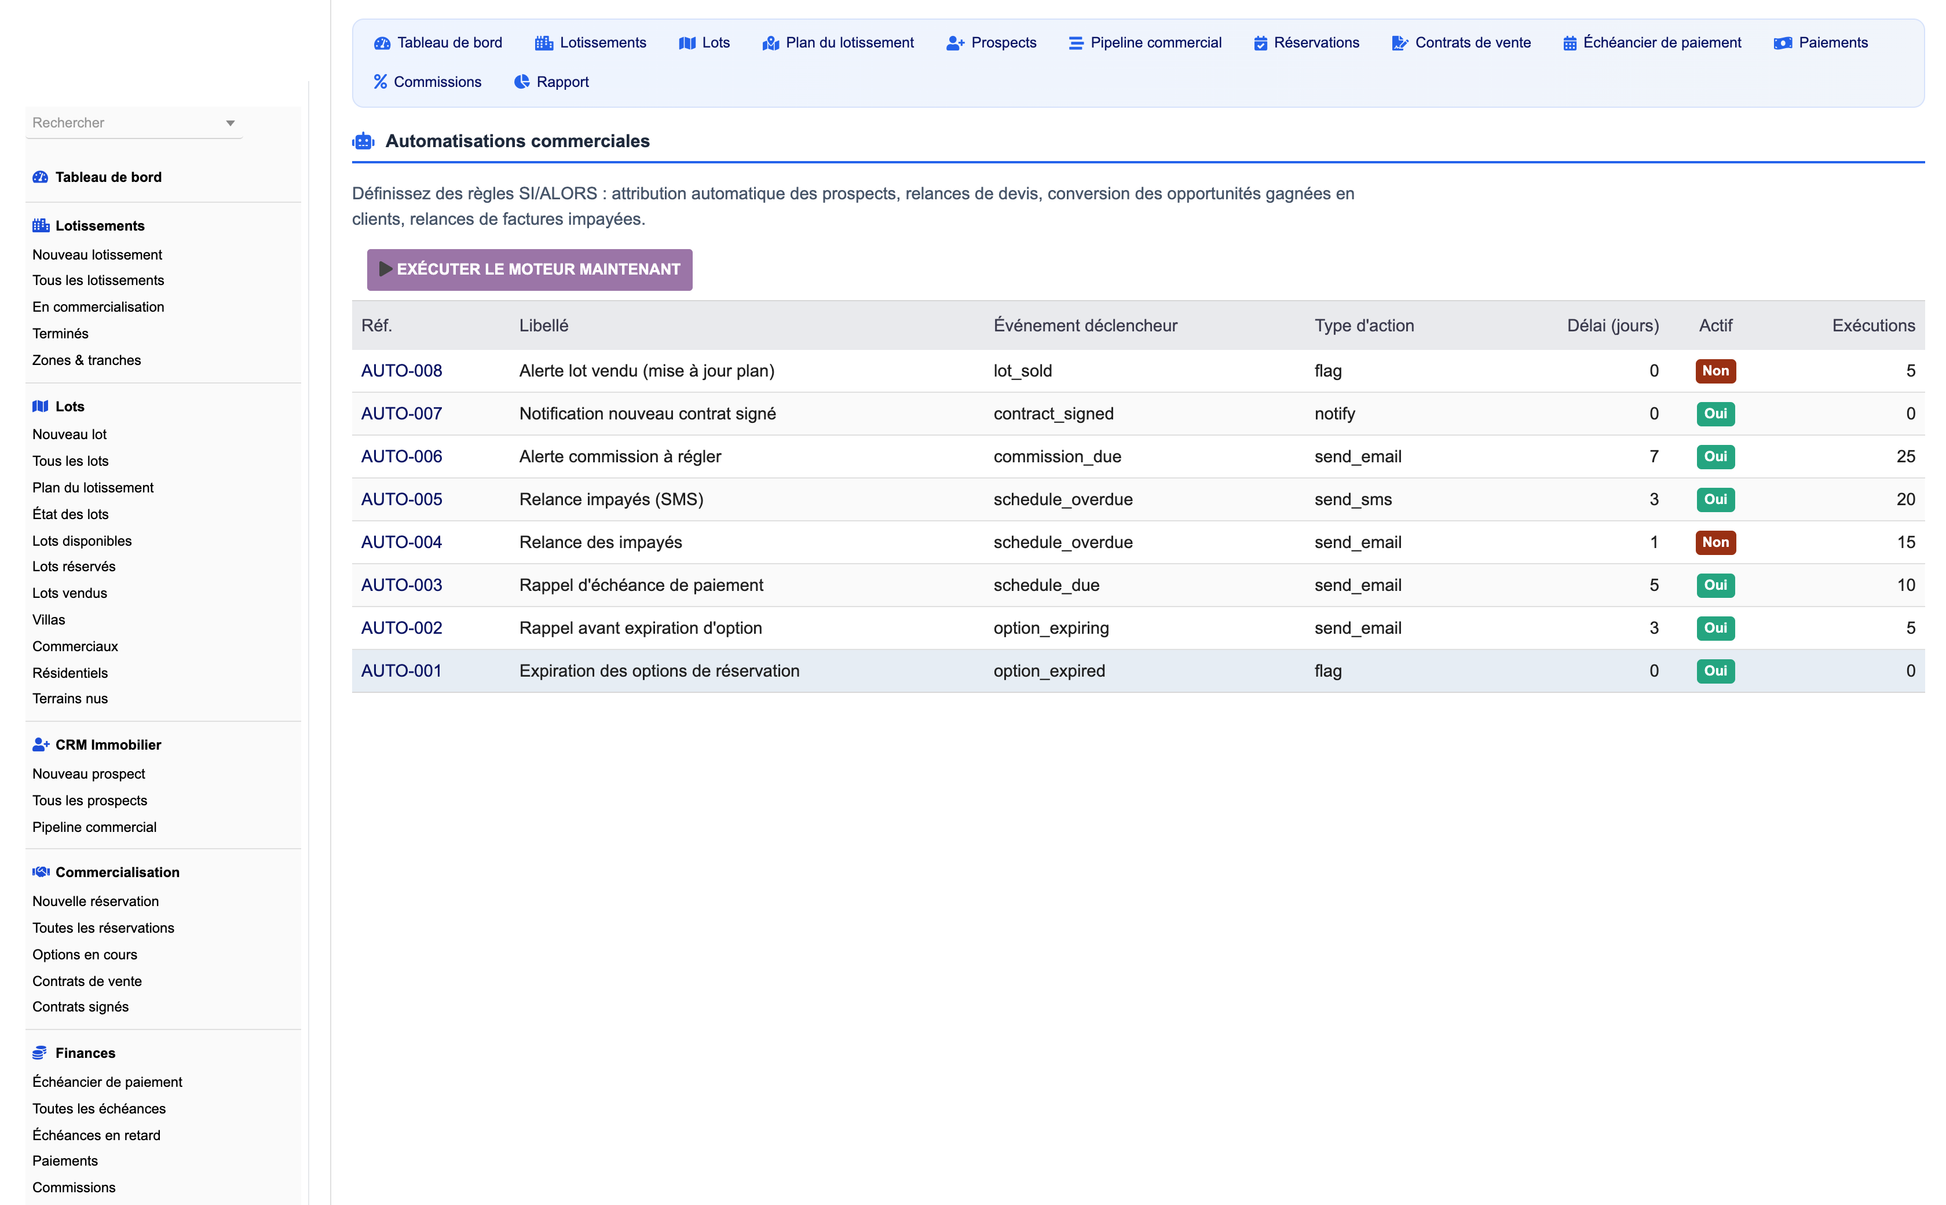Open the Rapport tab
The height and width of the screenshot is (1205, 1946).
tap(551, 82)
